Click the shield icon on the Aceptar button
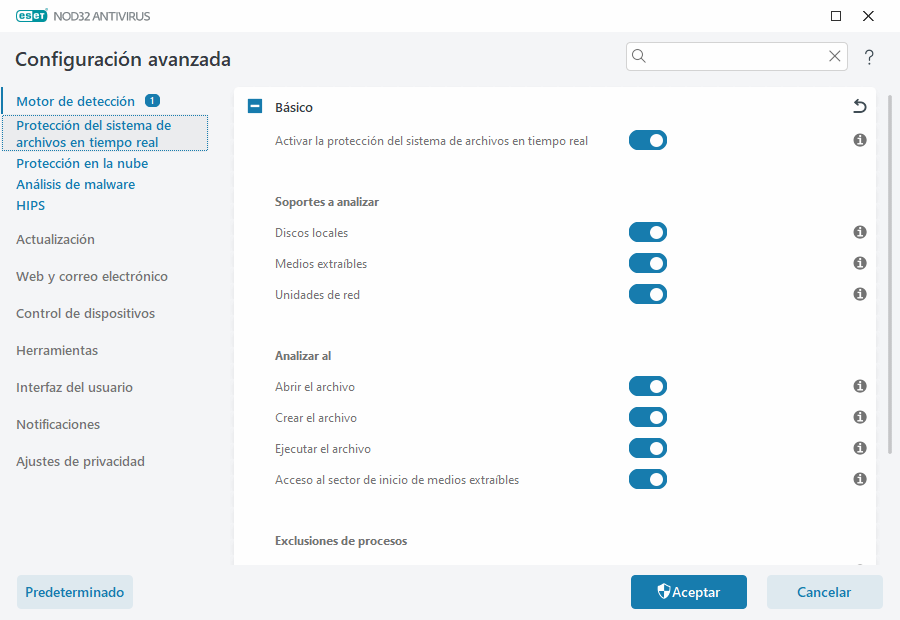The height and width of the screenshot is (620, 900). pyautogui.click(x=661, y=591)
